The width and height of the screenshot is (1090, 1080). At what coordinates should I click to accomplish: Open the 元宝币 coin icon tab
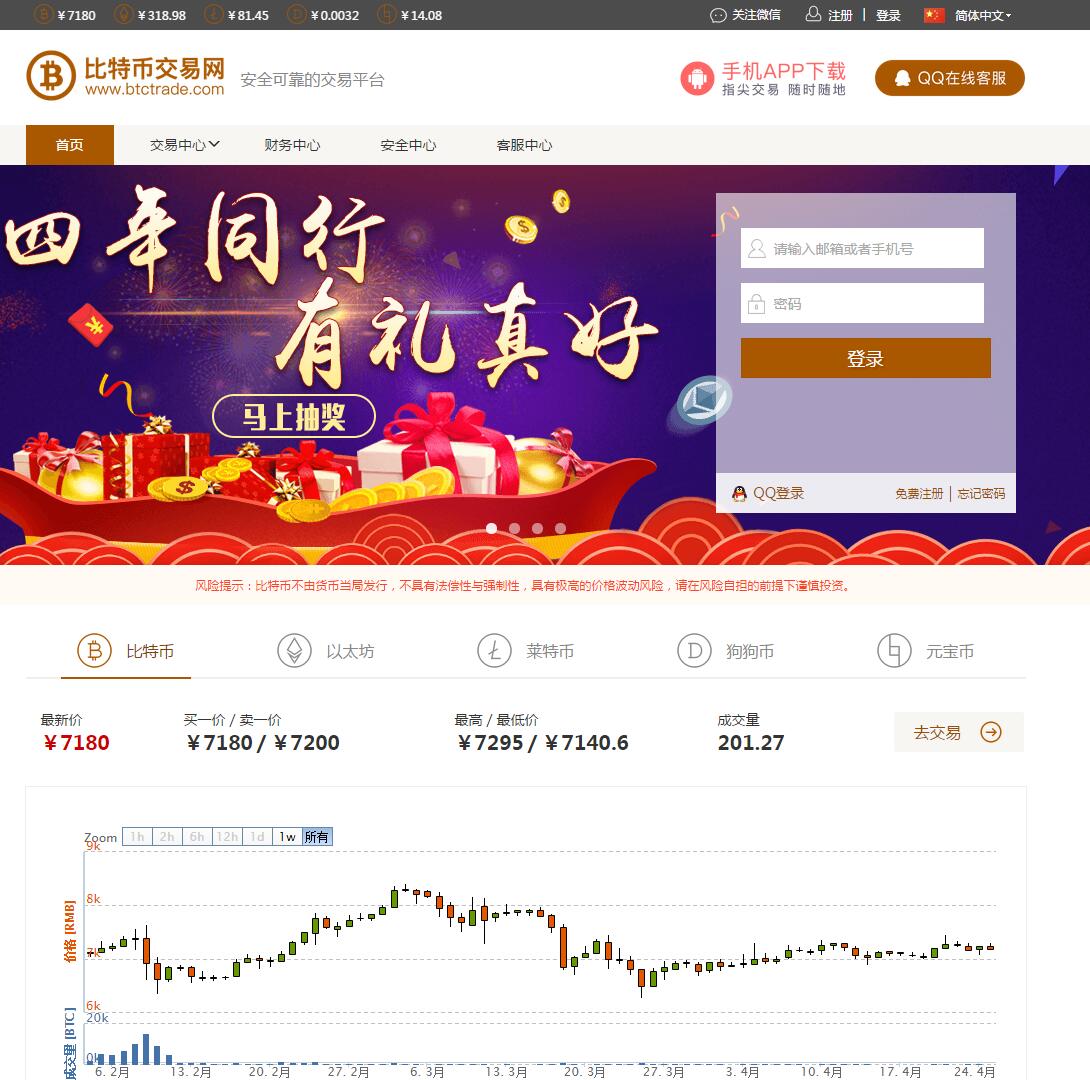[x=894, y=651]
